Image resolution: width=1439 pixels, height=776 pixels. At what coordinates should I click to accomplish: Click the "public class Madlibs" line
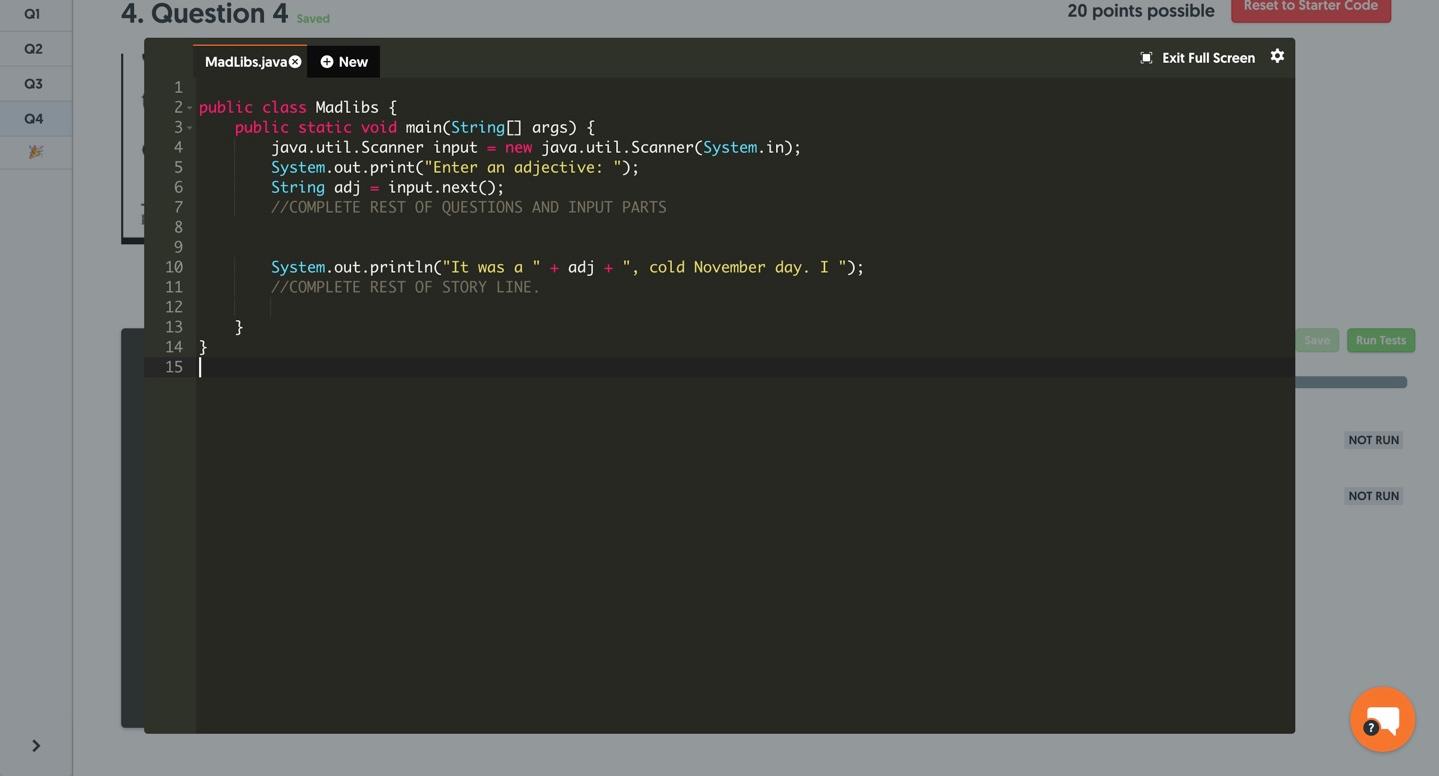[x=297, y=107]
